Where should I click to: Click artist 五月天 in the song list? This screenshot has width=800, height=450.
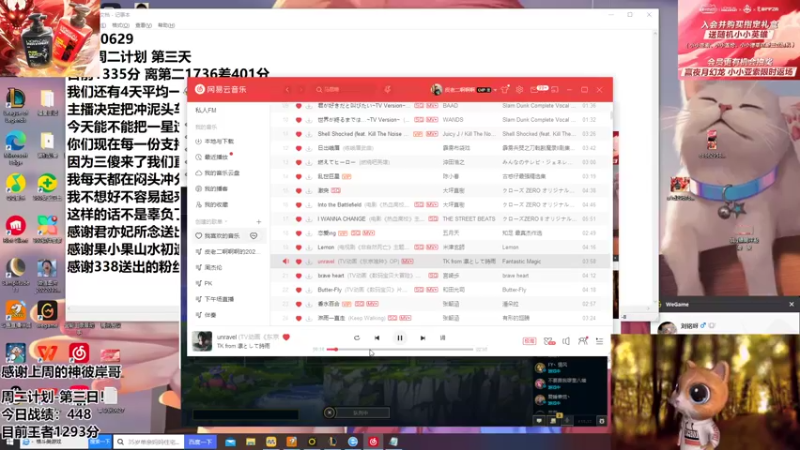(451, 233)
